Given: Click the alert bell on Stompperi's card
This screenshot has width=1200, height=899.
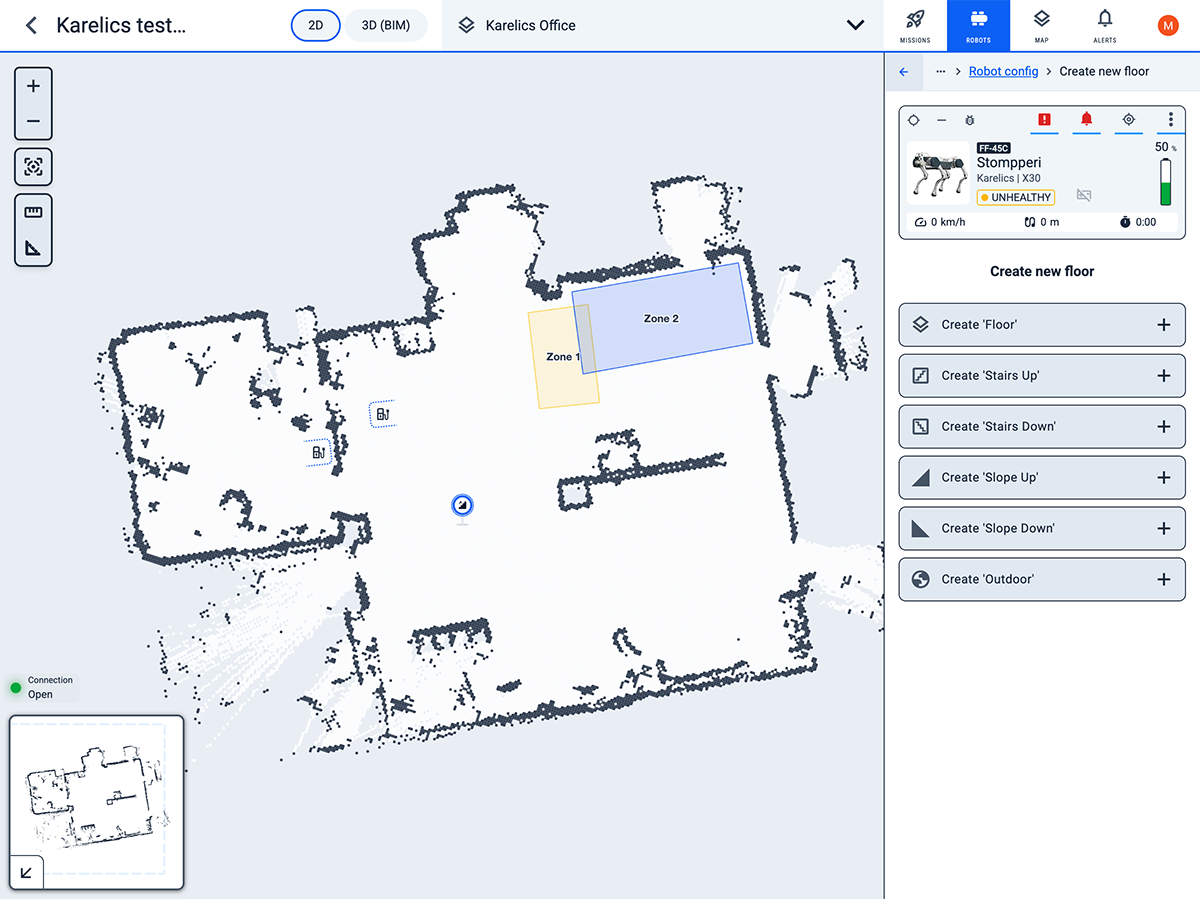Looking at the screenshot, I should tap(1086, 119).
